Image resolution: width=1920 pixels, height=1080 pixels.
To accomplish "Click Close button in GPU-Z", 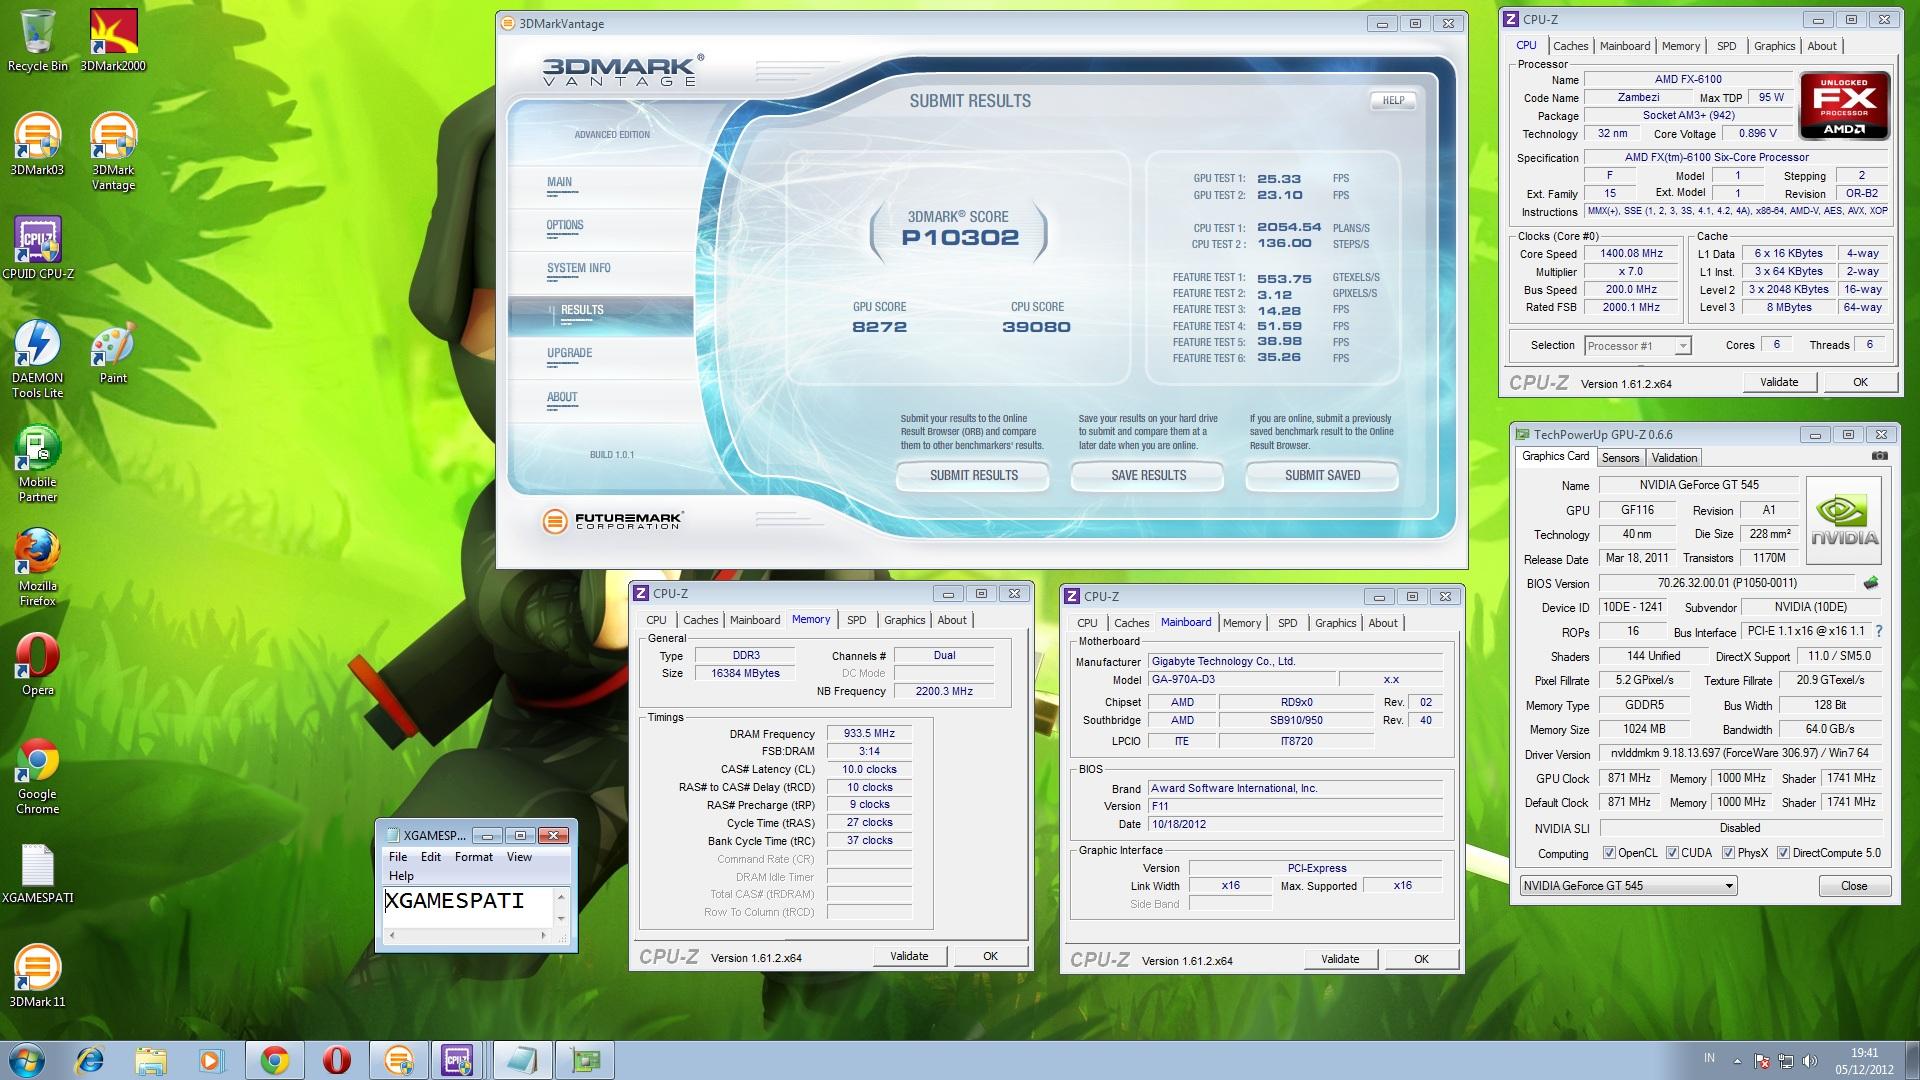I will pos(1854,886).
